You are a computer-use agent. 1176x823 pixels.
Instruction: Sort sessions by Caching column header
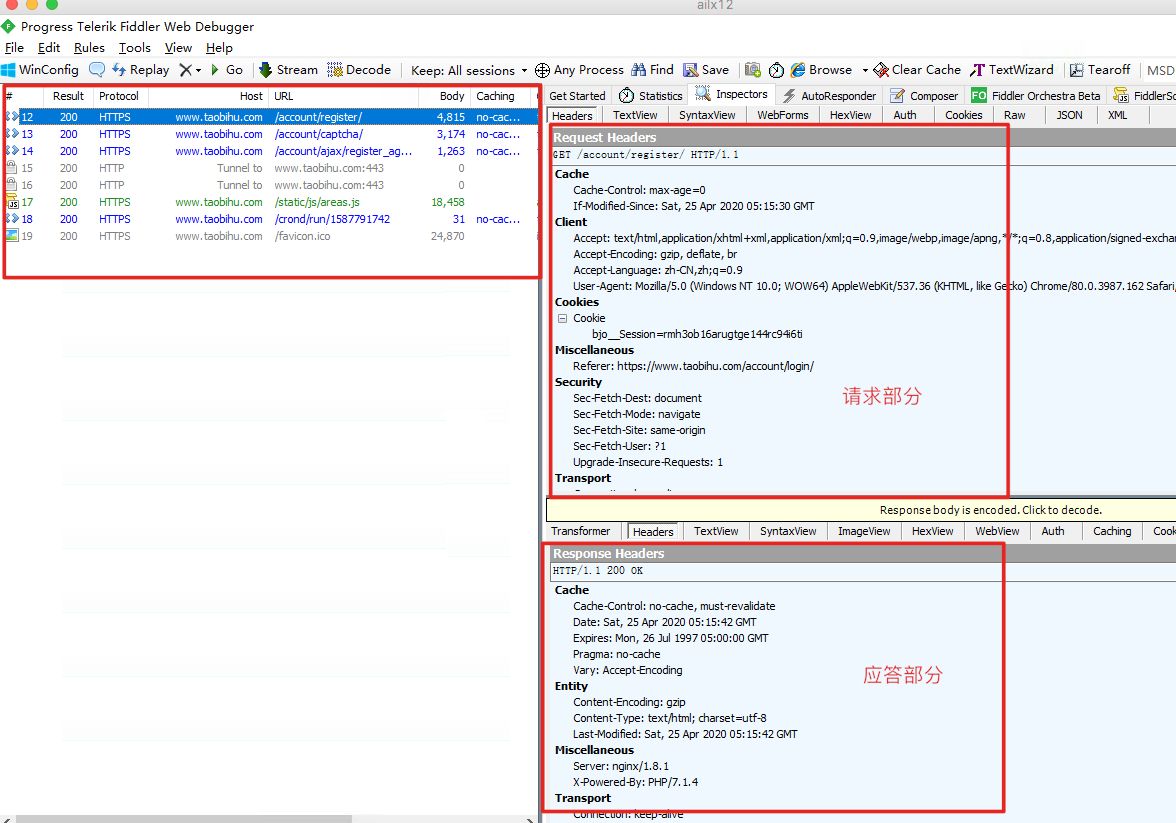(x=500, y=96)
